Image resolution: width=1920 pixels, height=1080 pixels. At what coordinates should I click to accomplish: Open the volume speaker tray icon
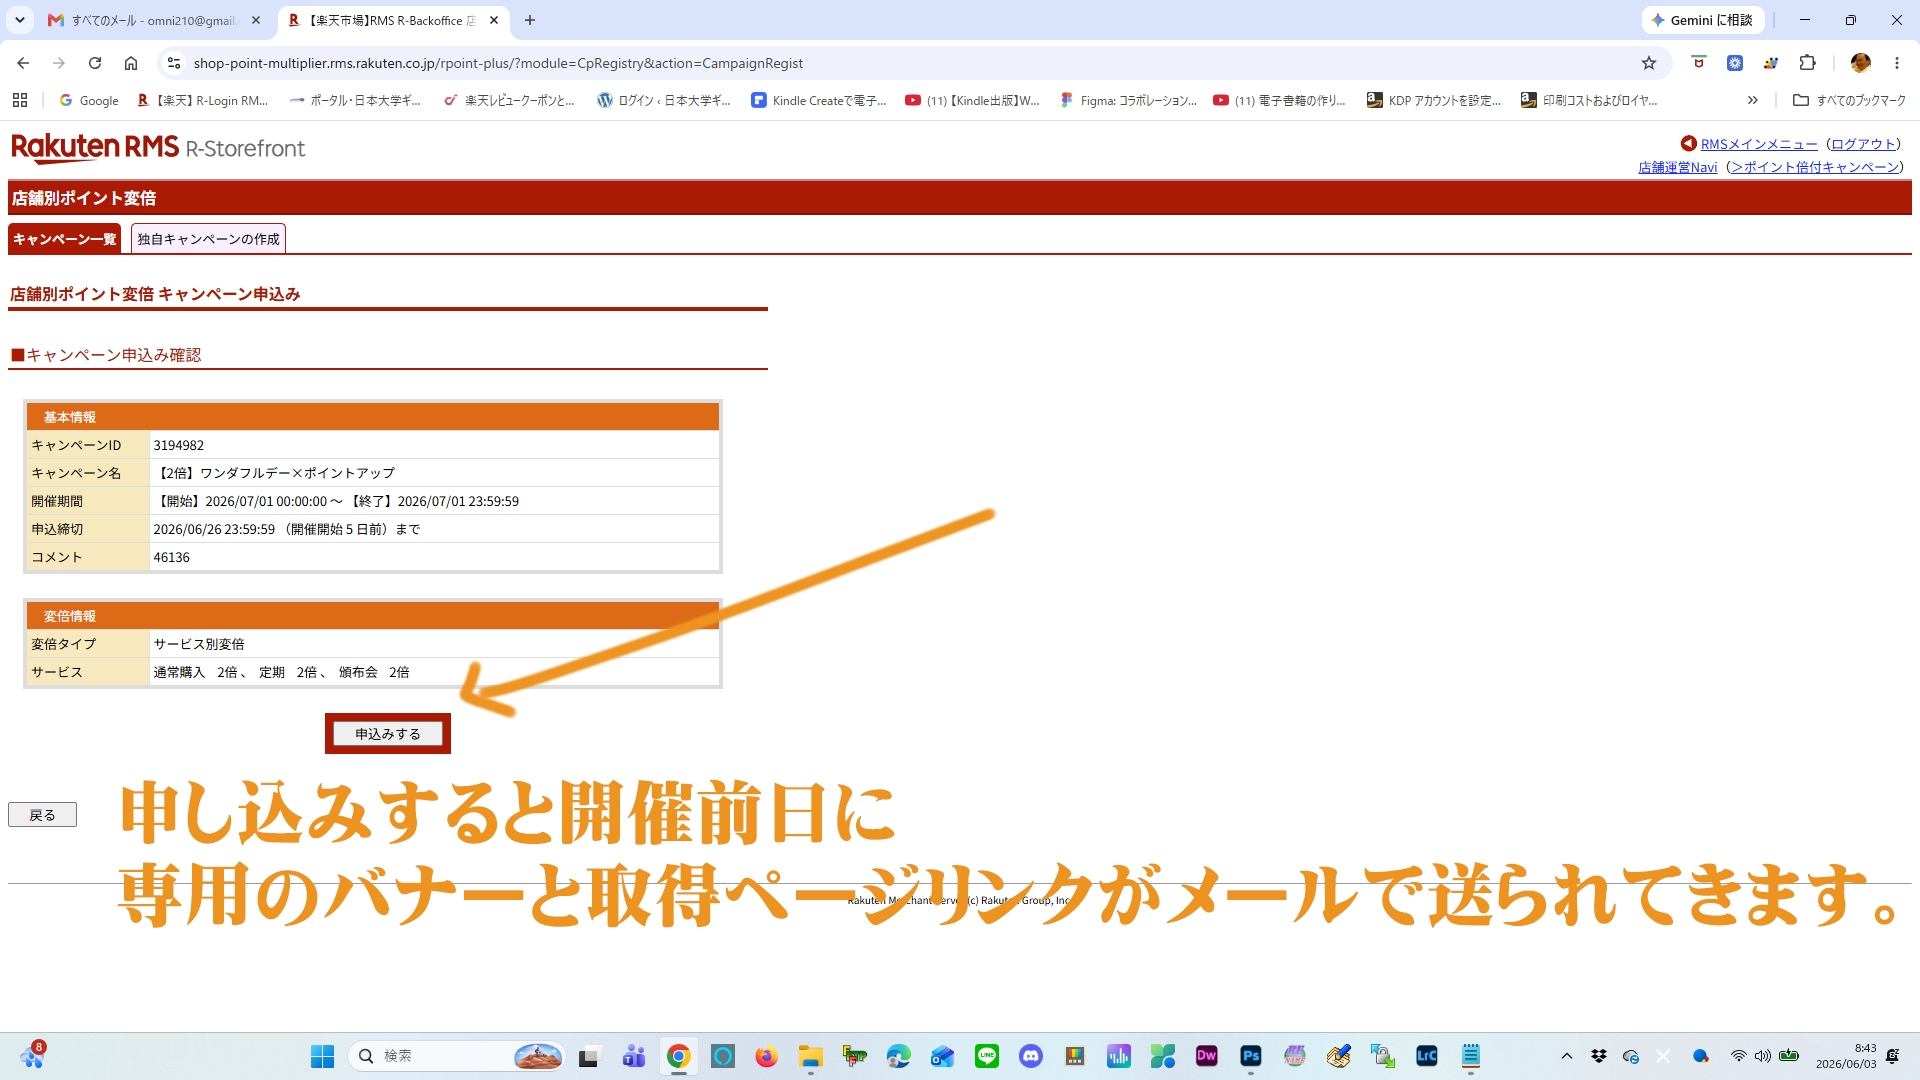pyautogui.click(x=1762, y=1056)
